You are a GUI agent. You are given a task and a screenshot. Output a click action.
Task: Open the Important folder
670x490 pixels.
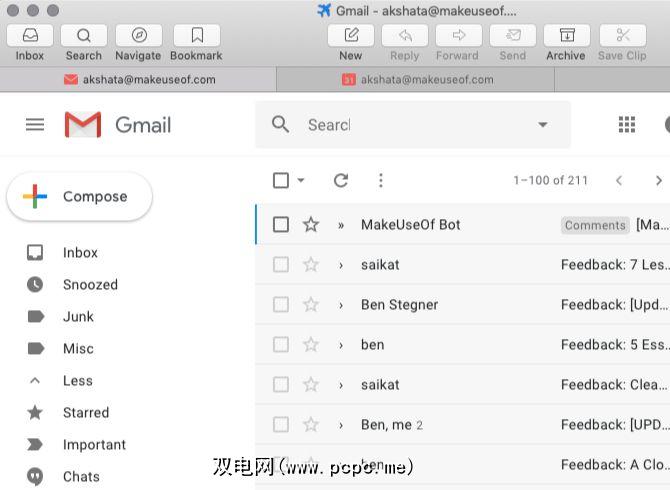coord(94,445)
